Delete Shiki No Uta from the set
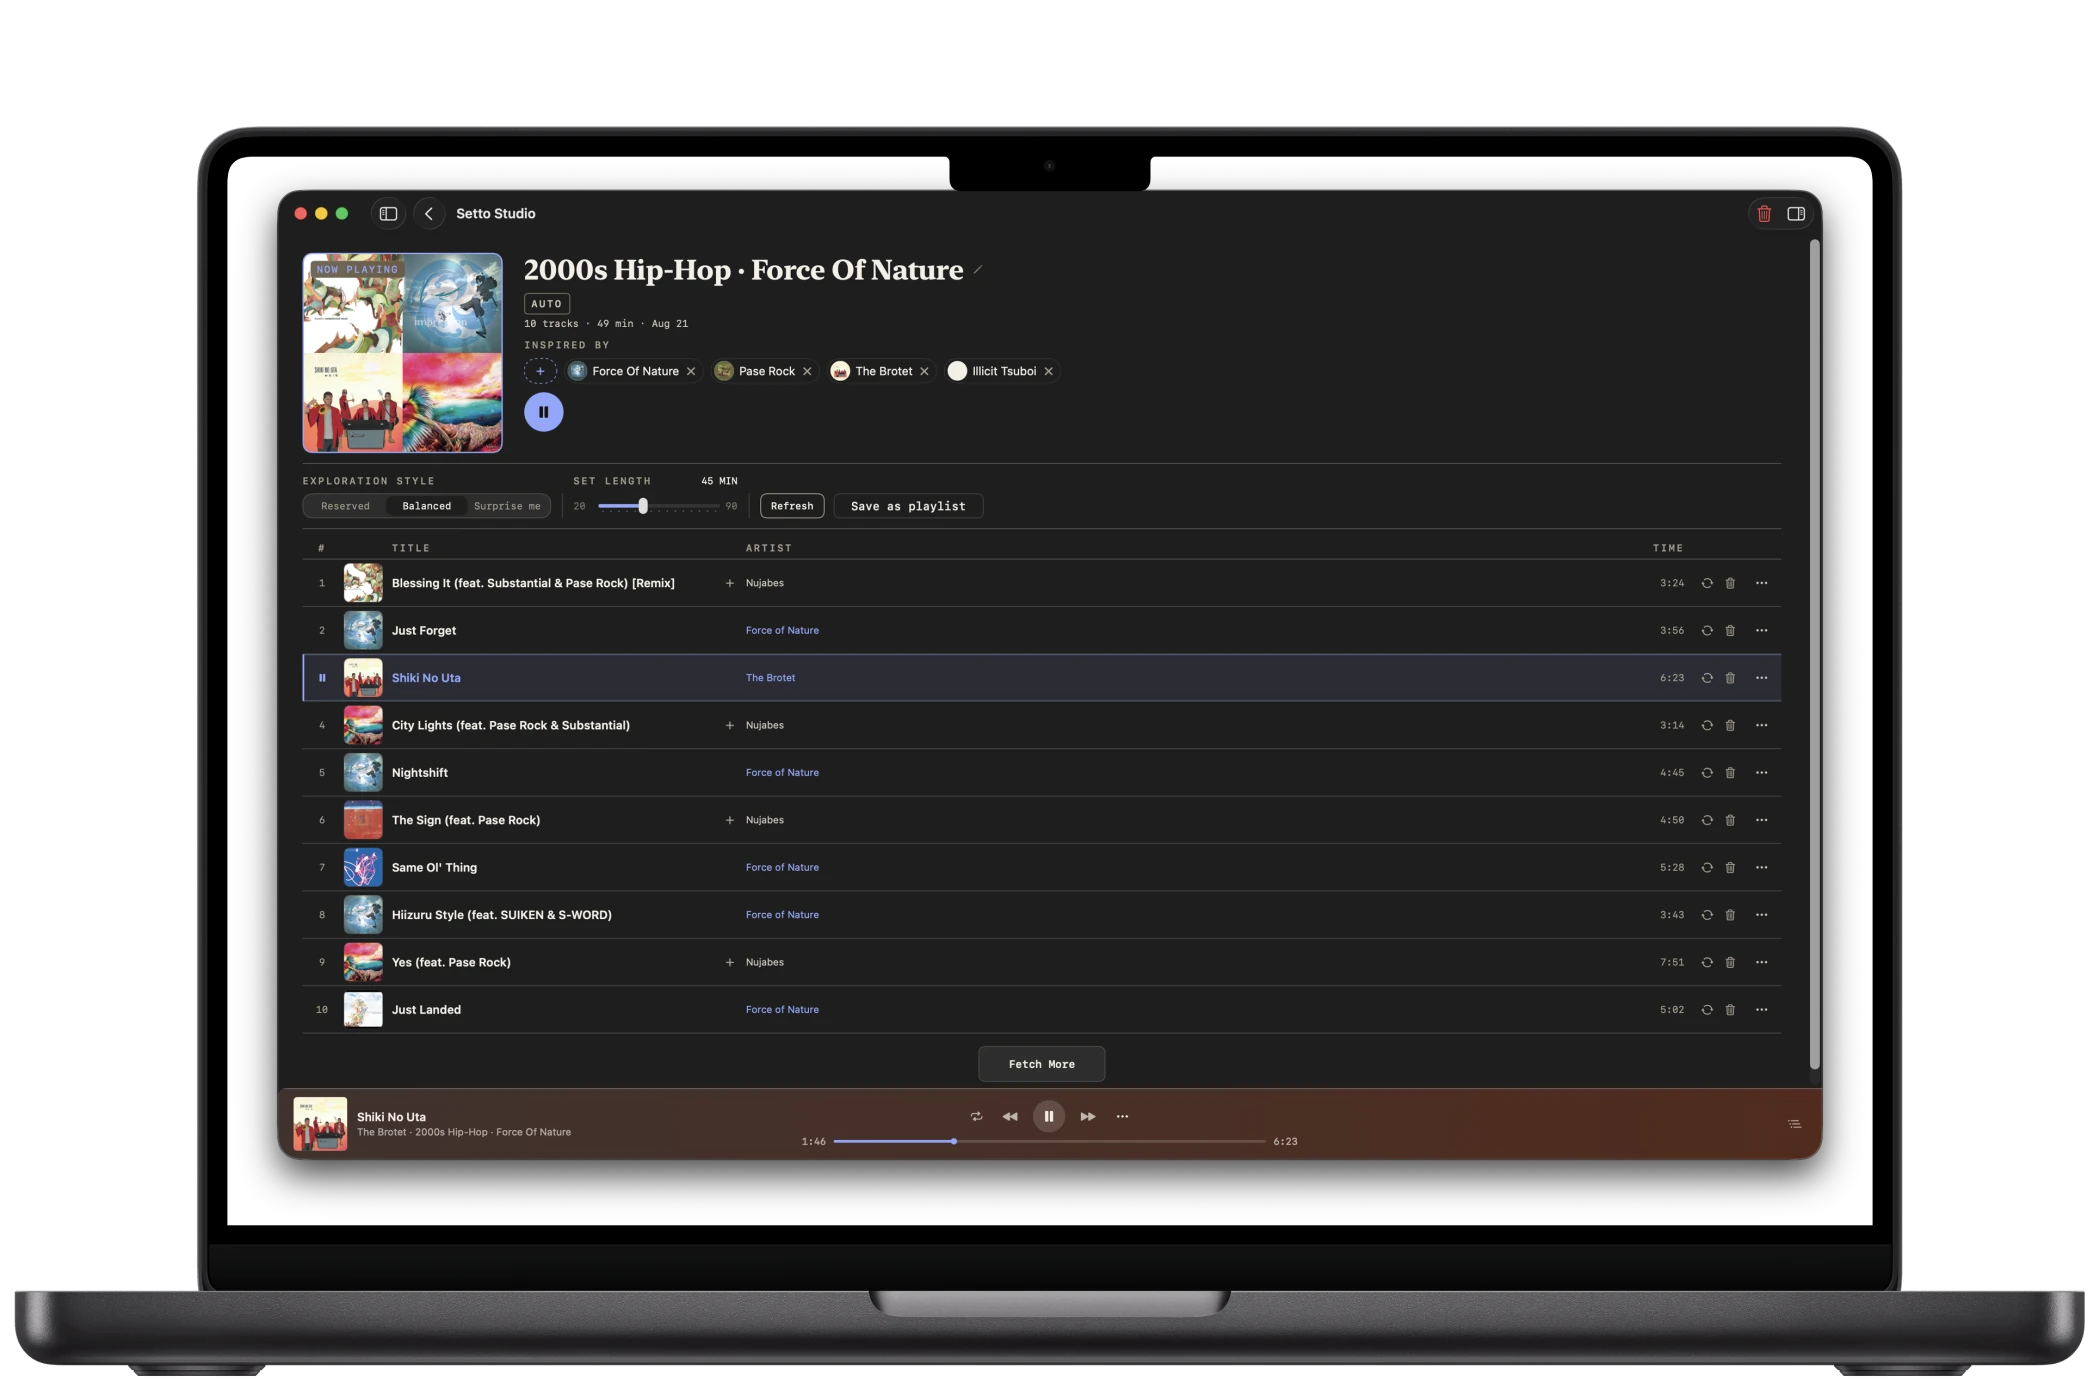The image size is (2100, 1382). point(1730,678)
